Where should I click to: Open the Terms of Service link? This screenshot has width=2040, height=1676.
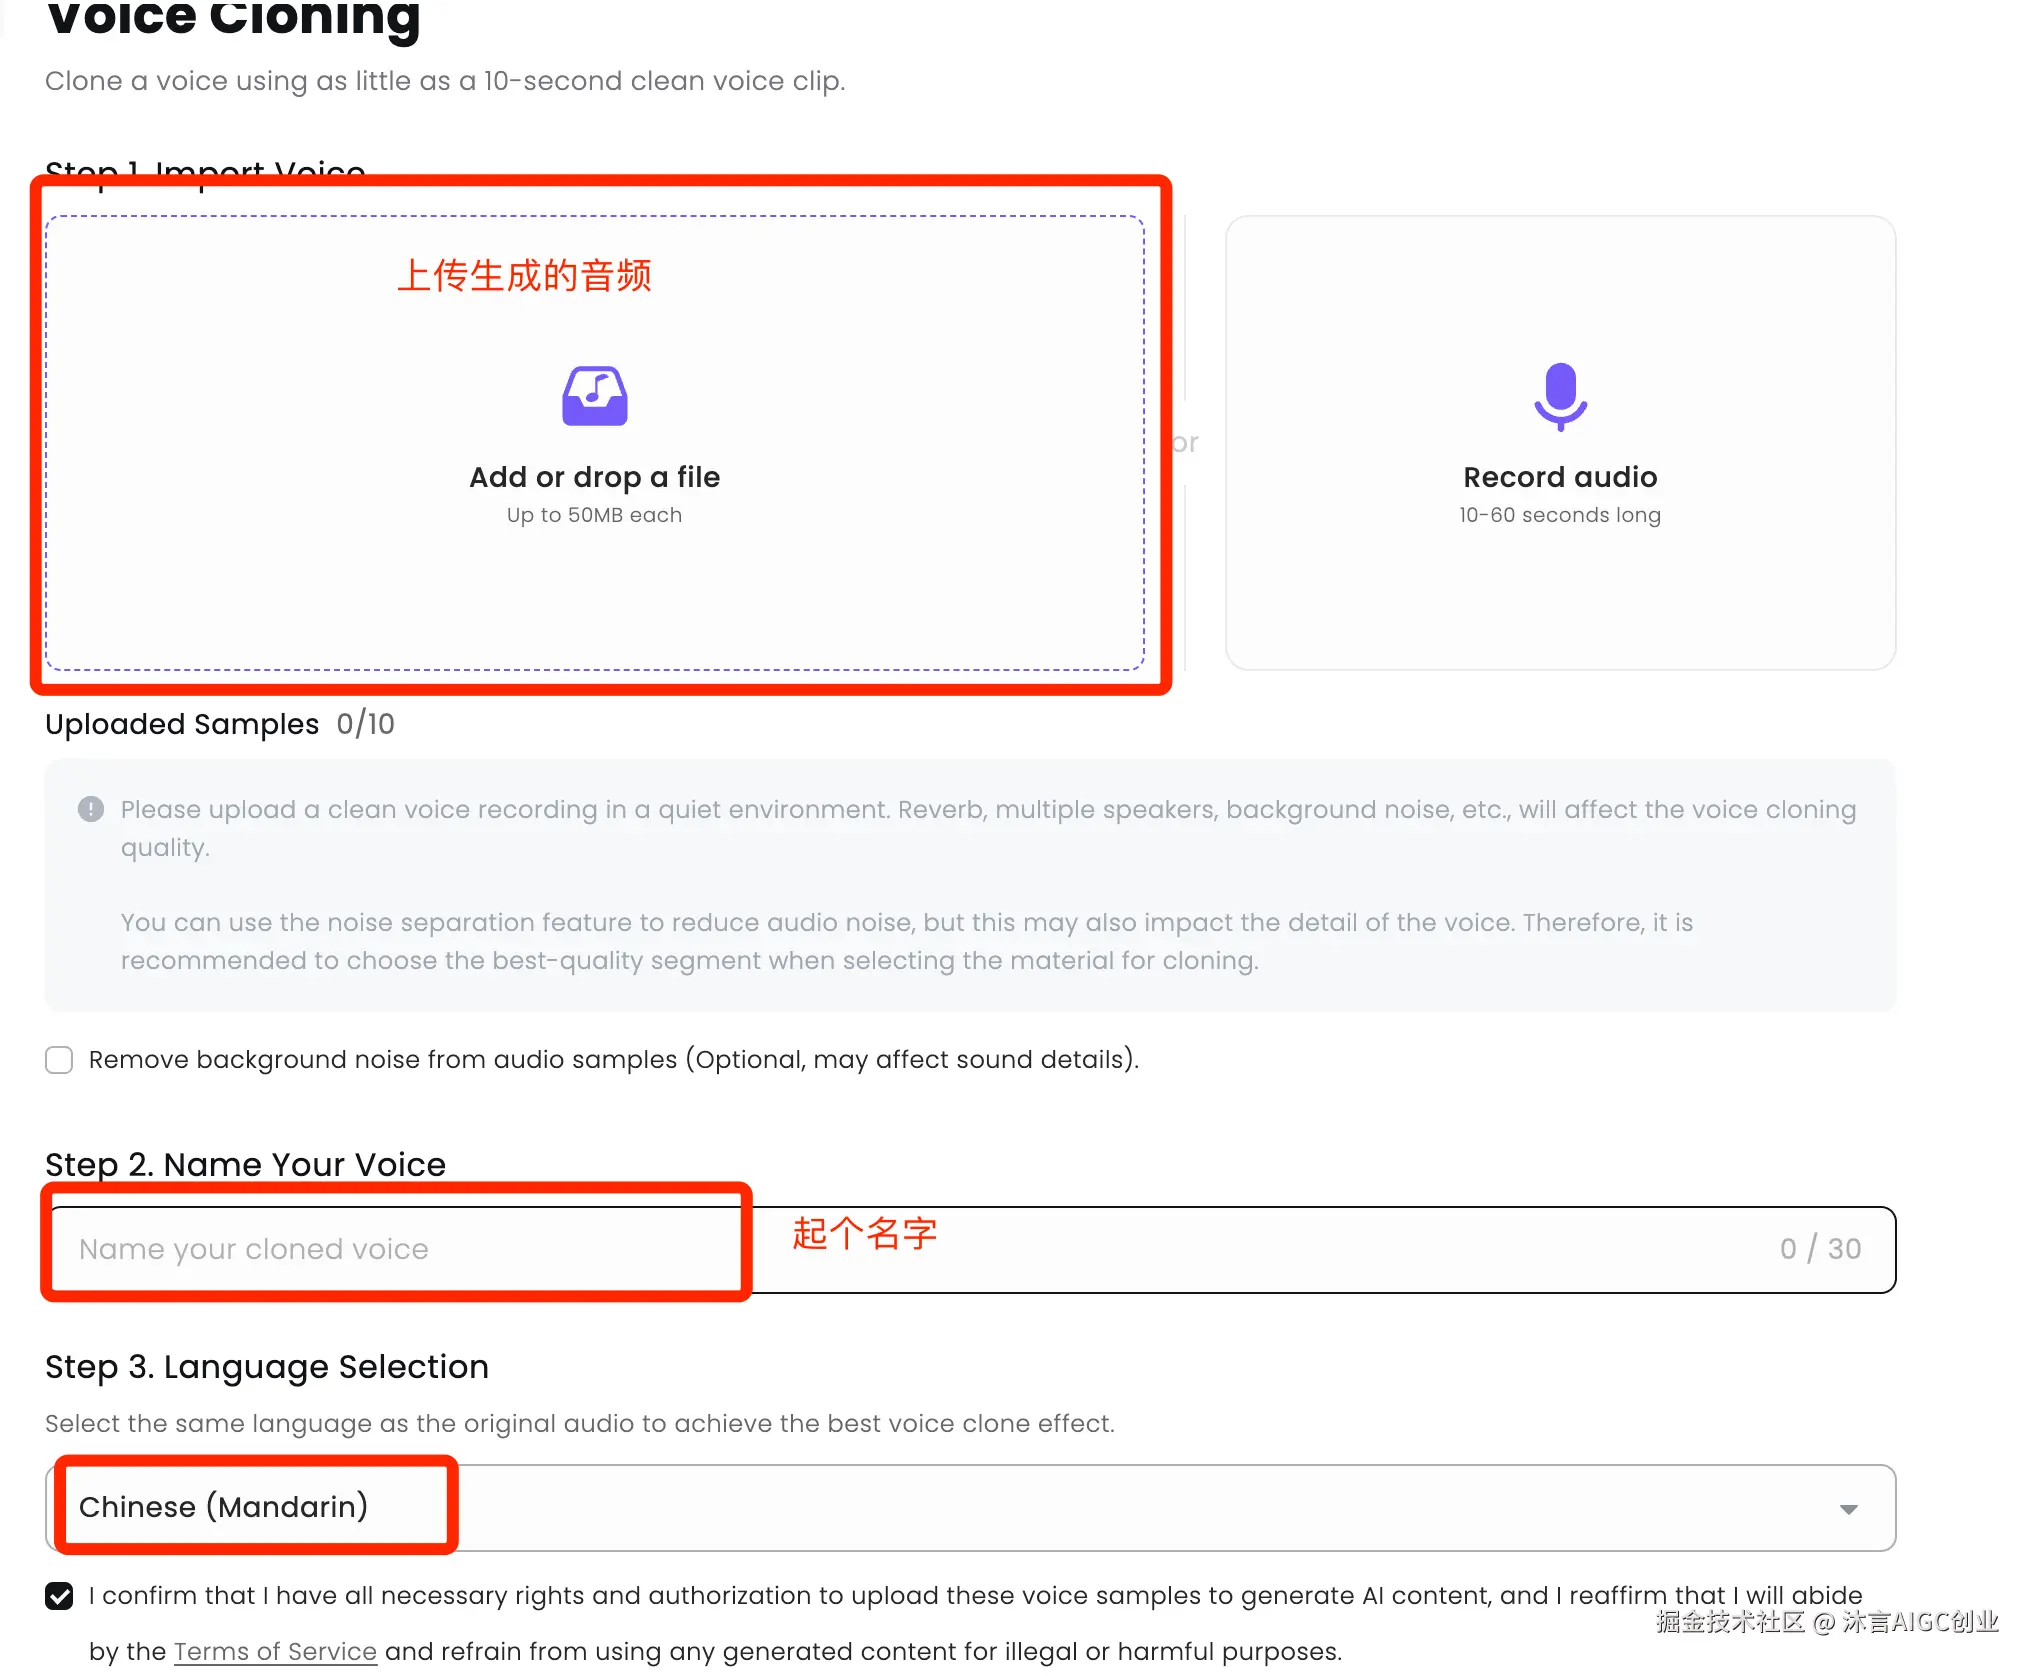pyautogui.click(x=275, y=1651)
